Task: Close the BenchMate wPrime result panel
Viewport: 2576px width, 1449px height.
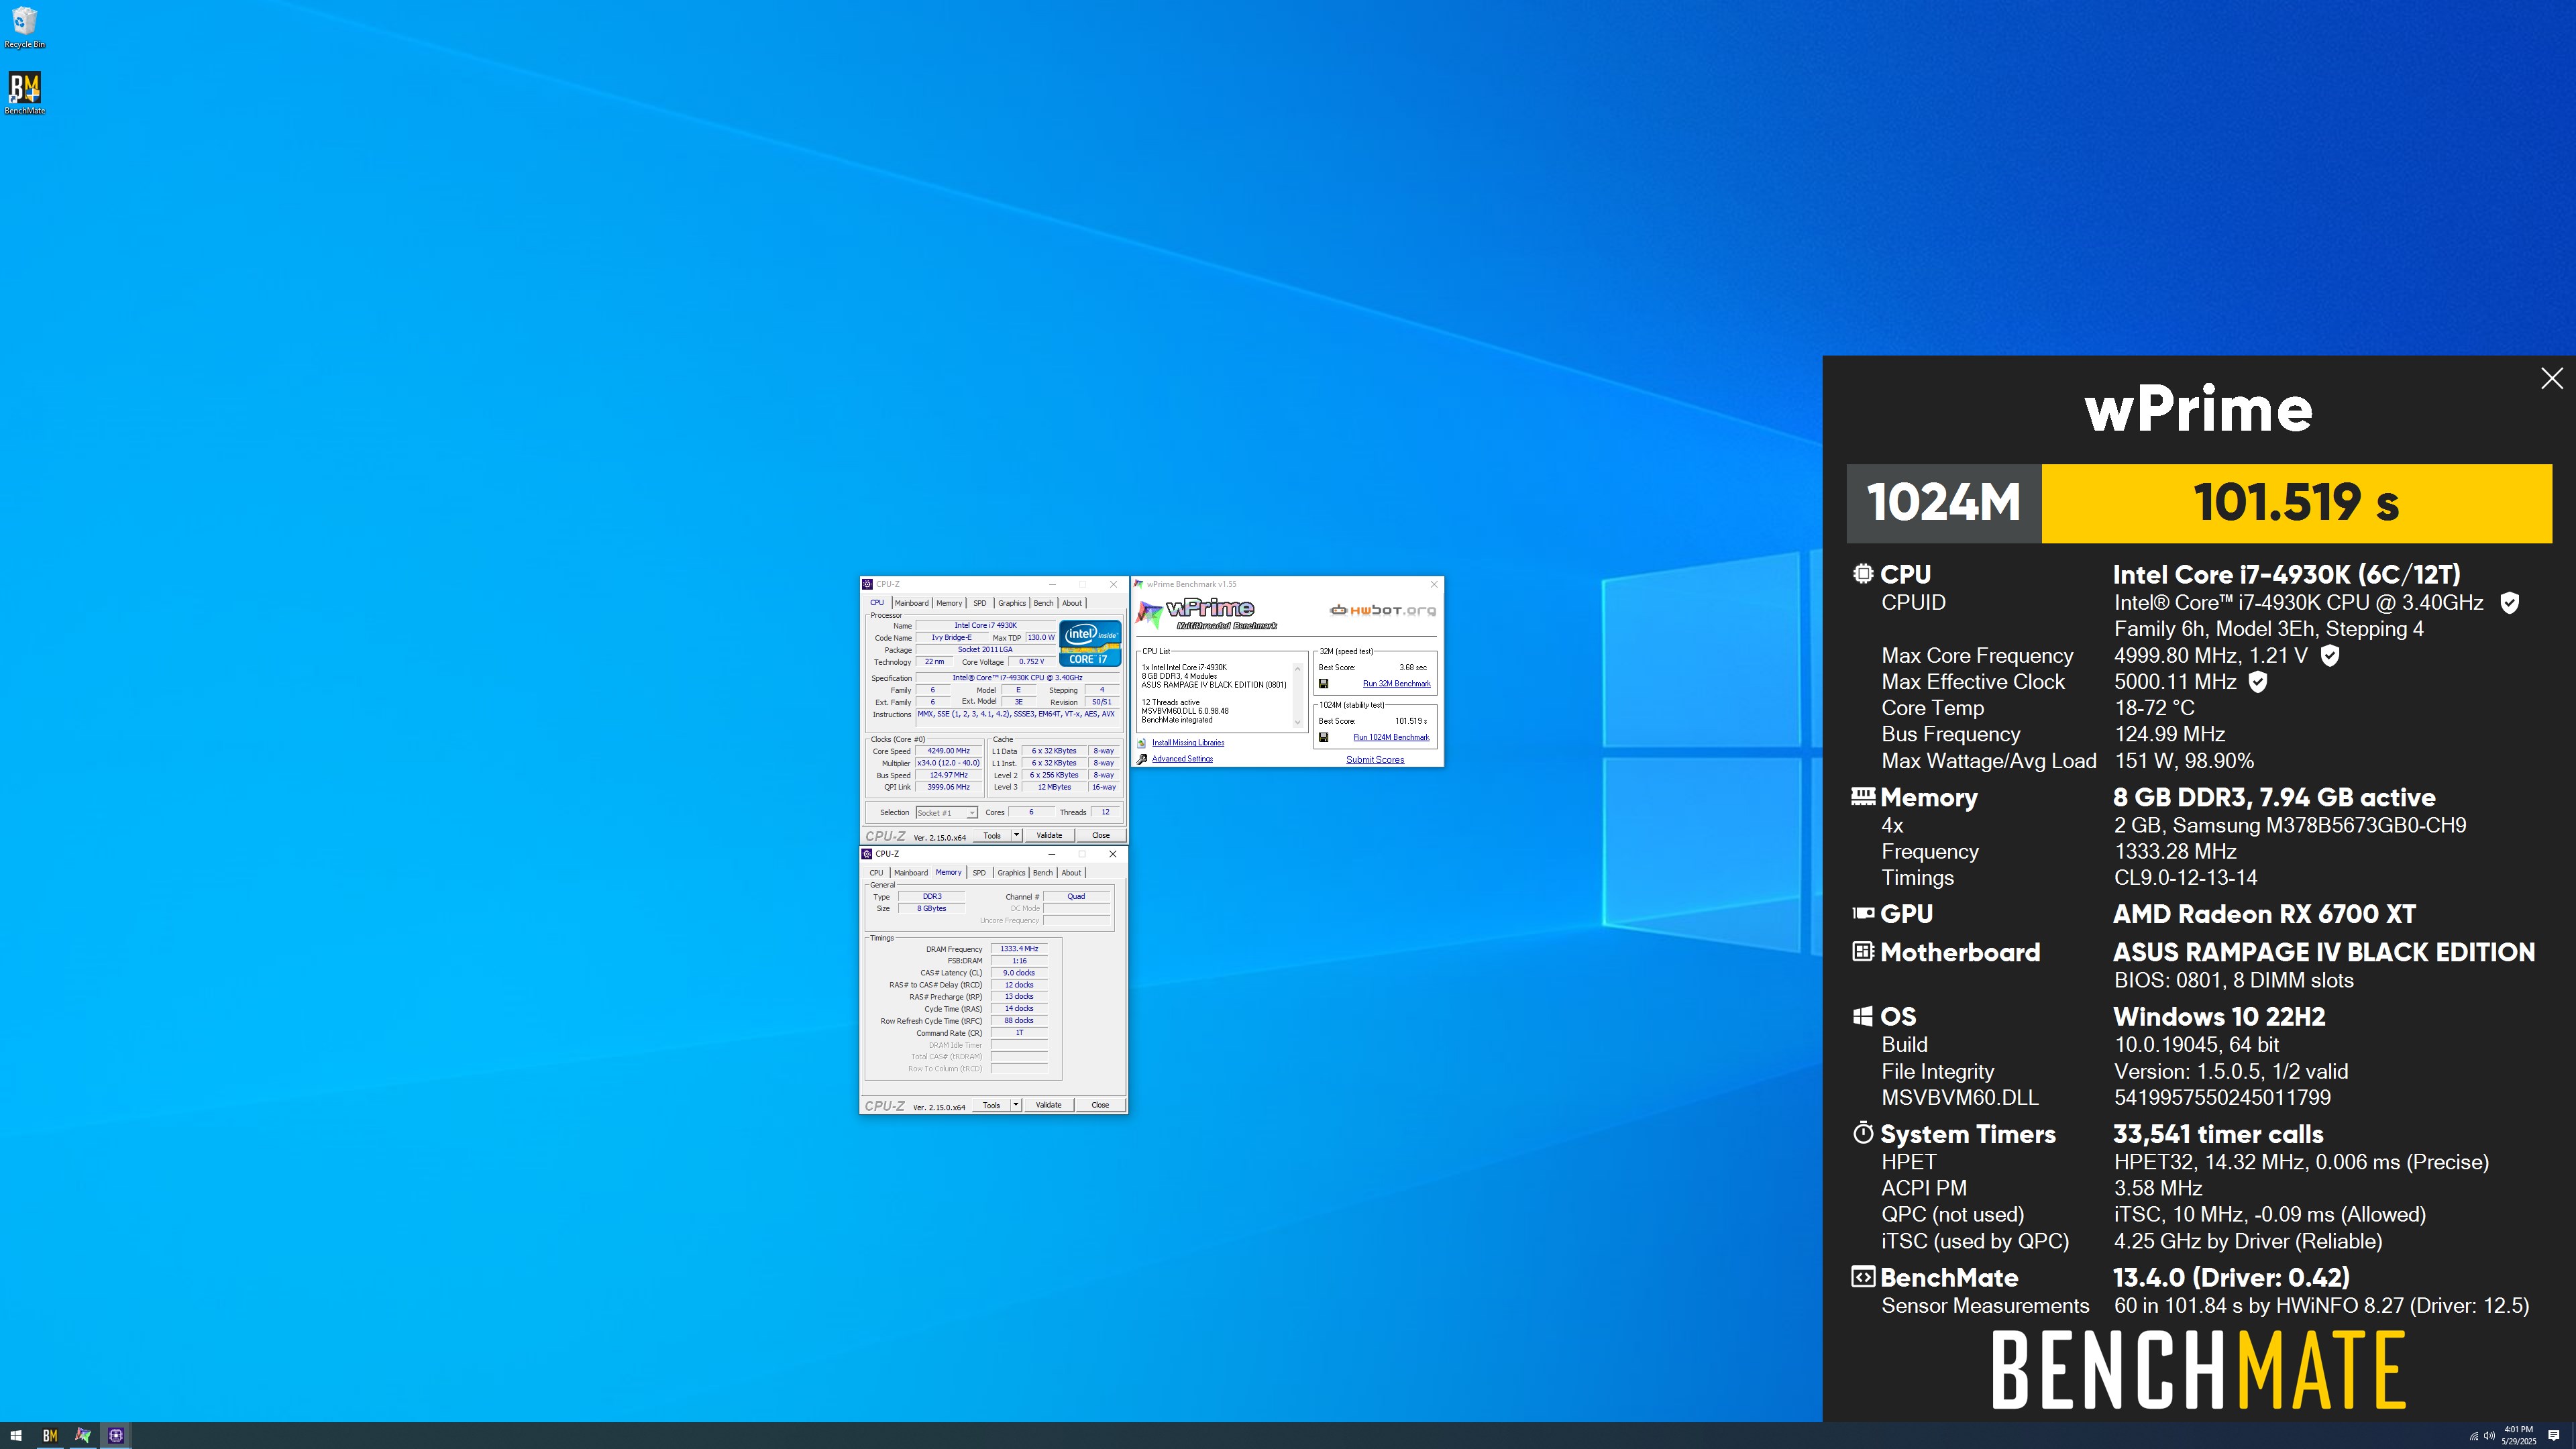Action: [x=2552, y=378]
